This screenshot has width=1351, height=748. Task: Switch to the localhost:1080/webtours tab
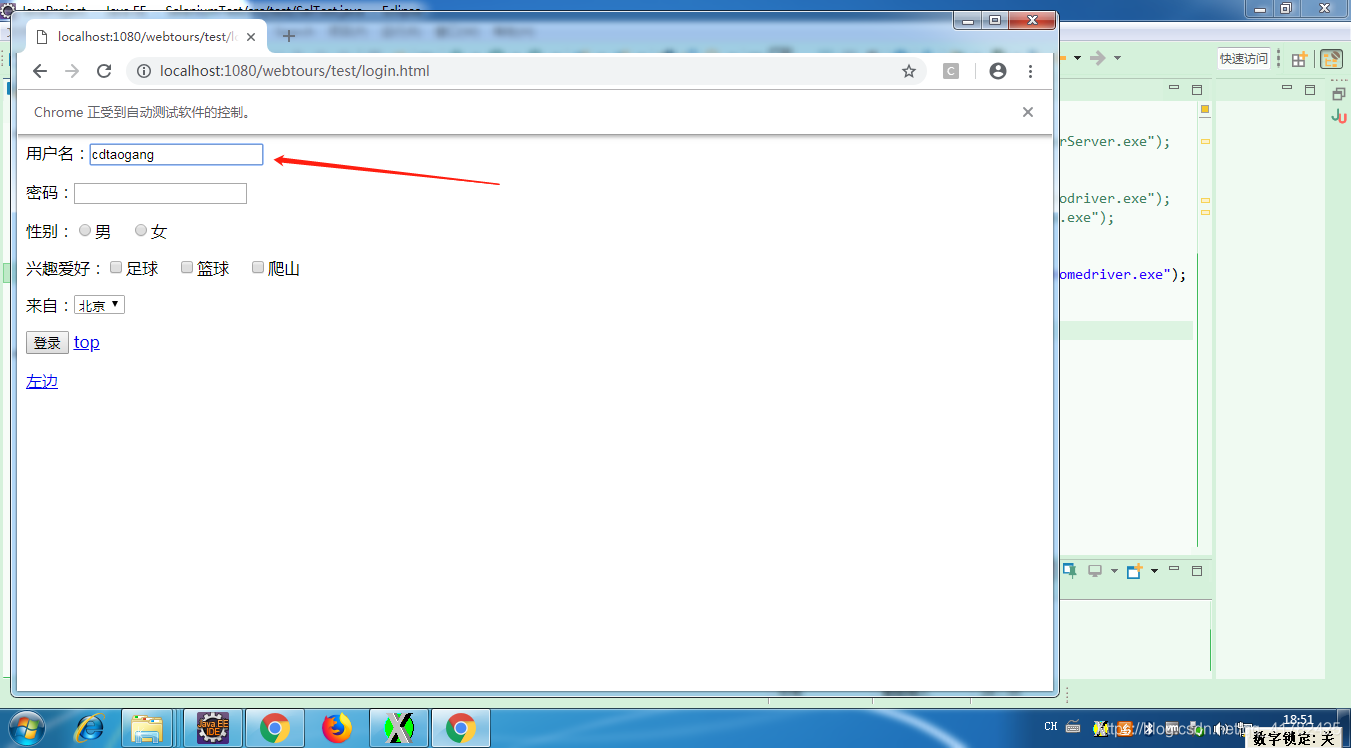(146, 37)
